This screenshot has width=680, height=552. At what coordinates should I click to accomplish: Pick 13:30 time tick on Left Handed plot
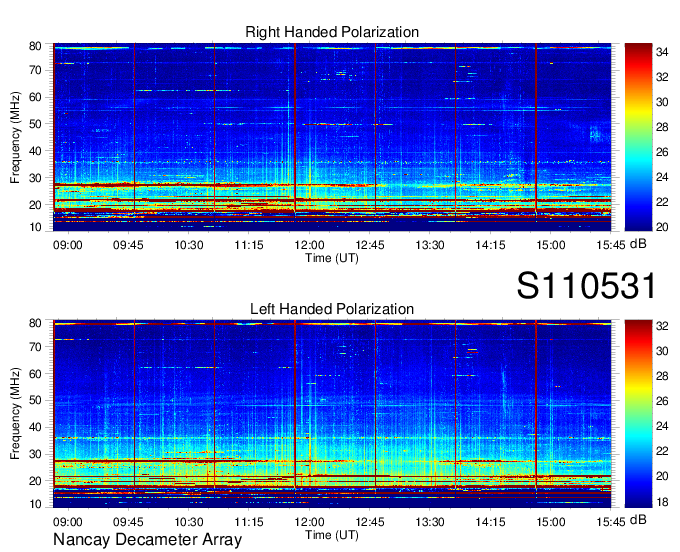point(430,522)
